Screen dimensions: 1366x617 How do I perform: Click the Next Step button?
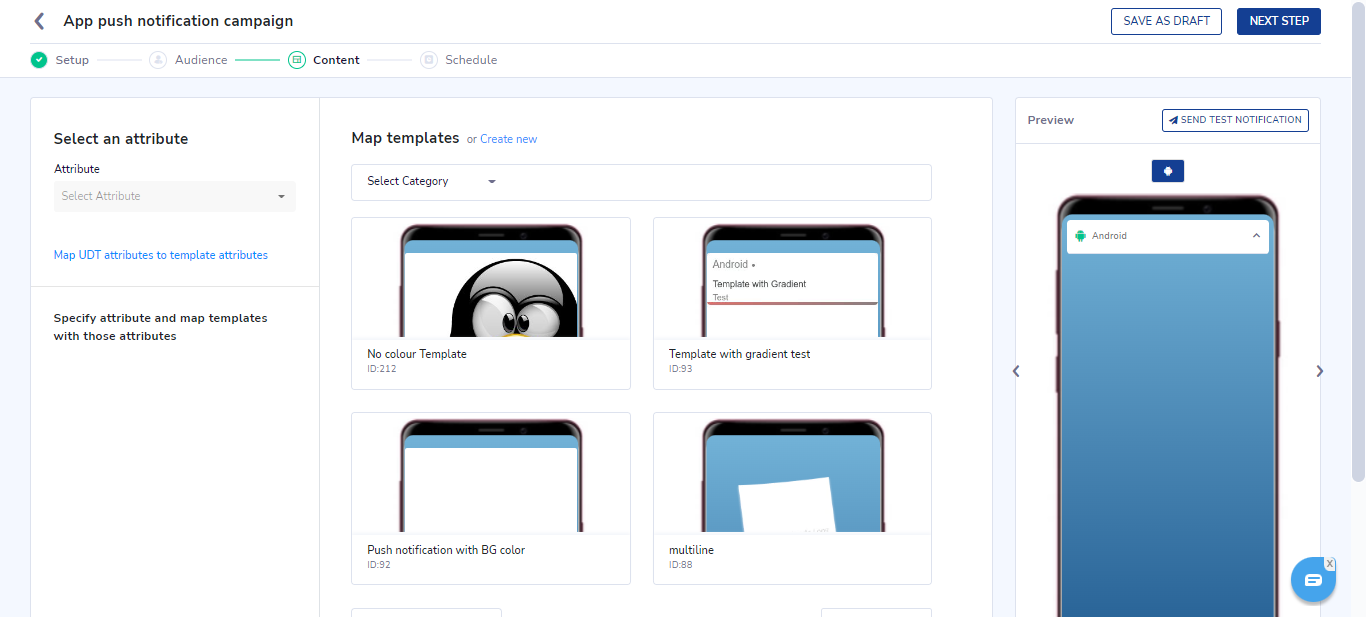tap(1278, 21)
